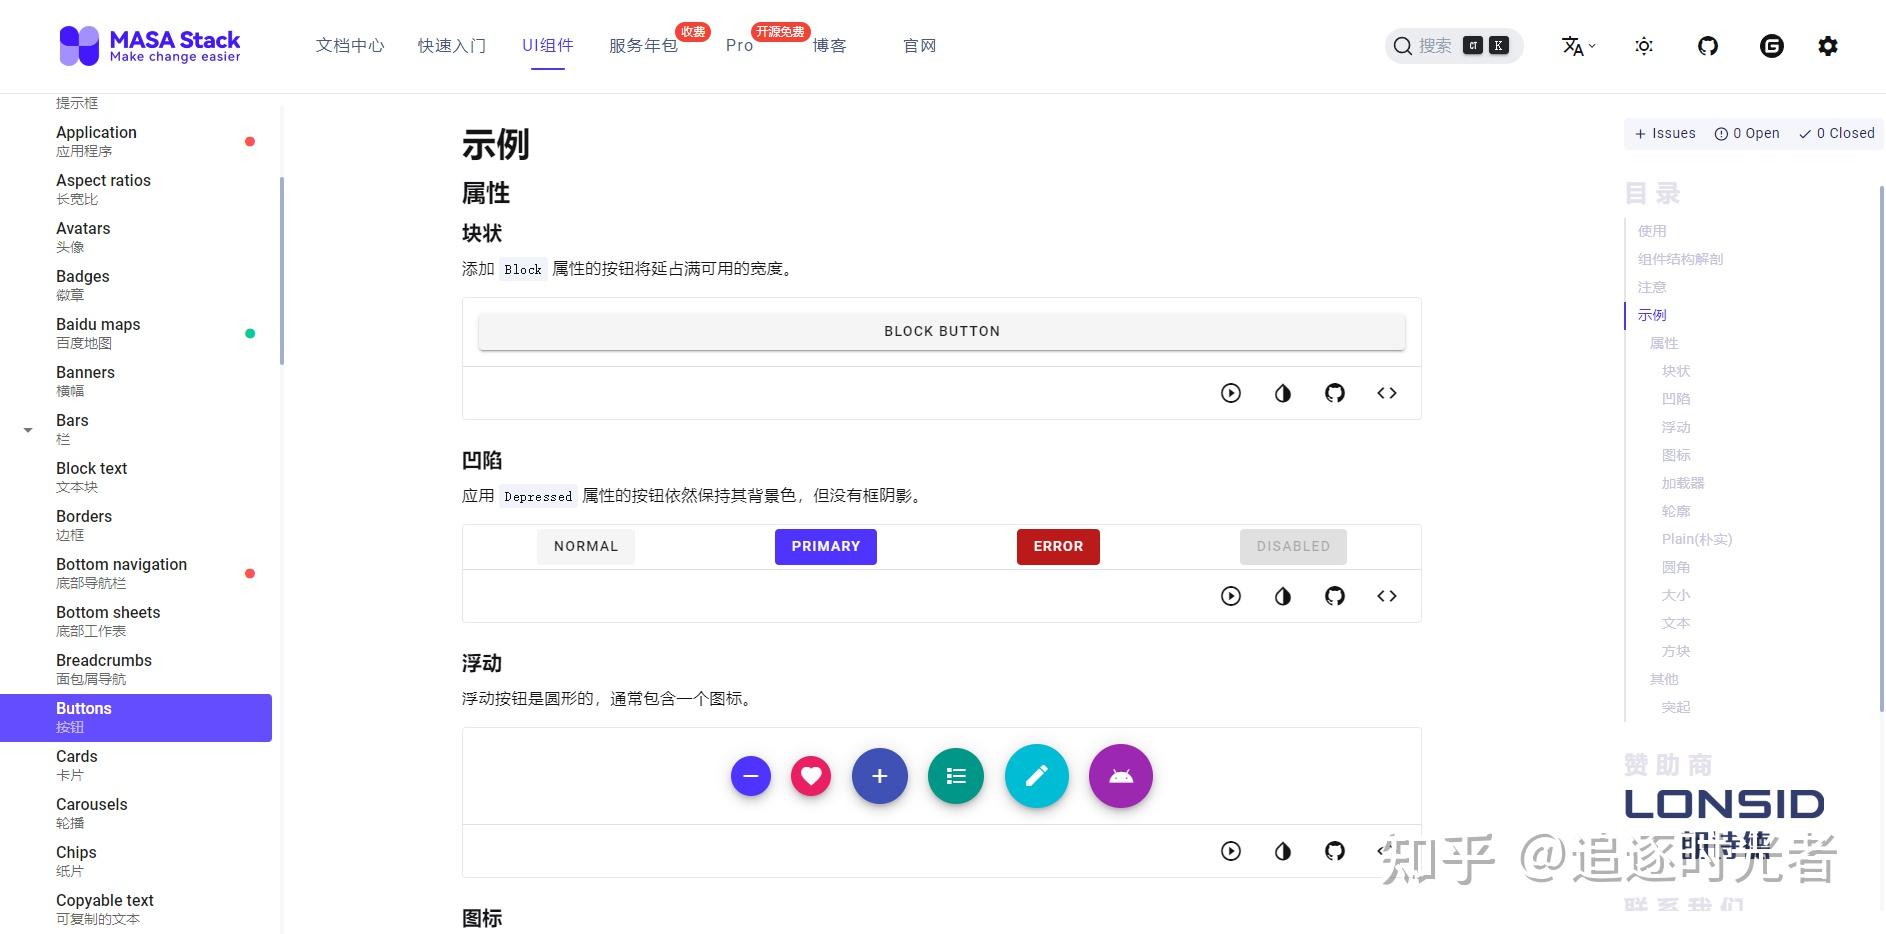Screen dimensions: 1886x934
Task: Click the pencil floating action button
Action: [1037, 776]
